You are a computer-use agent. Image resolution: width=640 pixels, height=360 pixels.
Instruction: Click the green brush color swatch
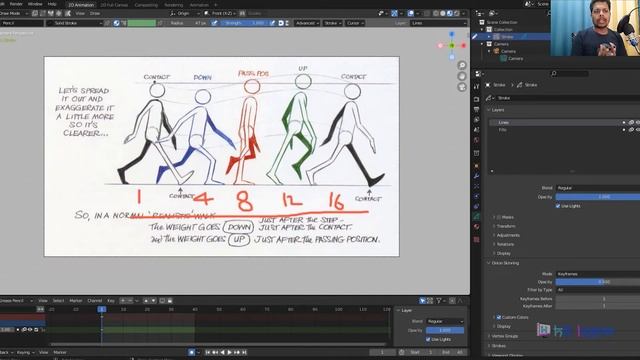coord(142,23)
